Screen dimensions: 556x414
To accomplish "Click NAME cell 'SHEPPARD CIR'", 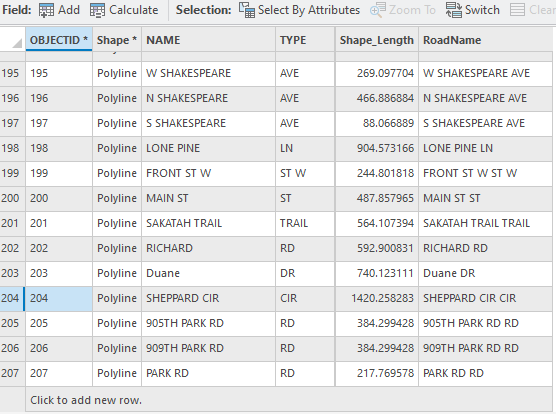I will pyautogui.click(x=208, y=298).
